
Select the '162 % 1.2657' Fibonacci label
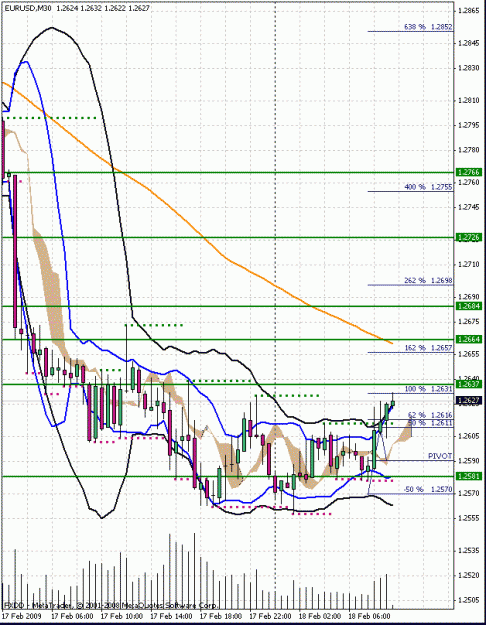click(428, 348)
